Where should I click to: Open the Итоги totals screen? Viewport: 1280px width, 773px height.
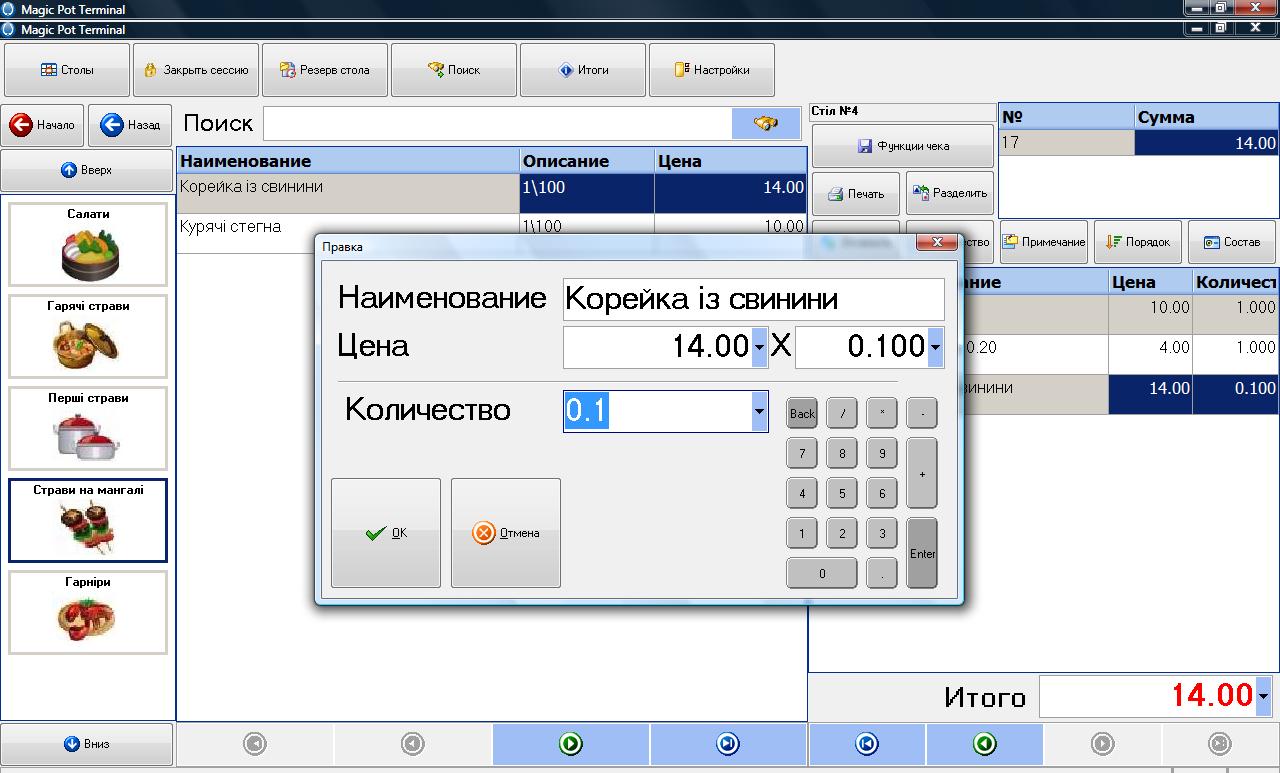tap(583, 70)
